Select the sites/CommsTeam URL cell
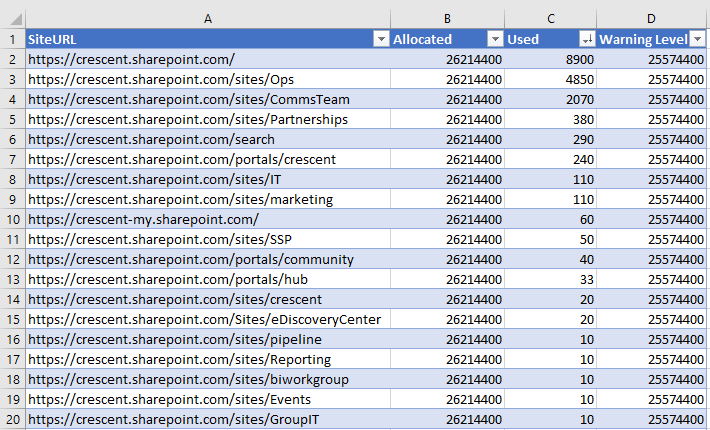This screenshot has height=430, width=710. 208,99
